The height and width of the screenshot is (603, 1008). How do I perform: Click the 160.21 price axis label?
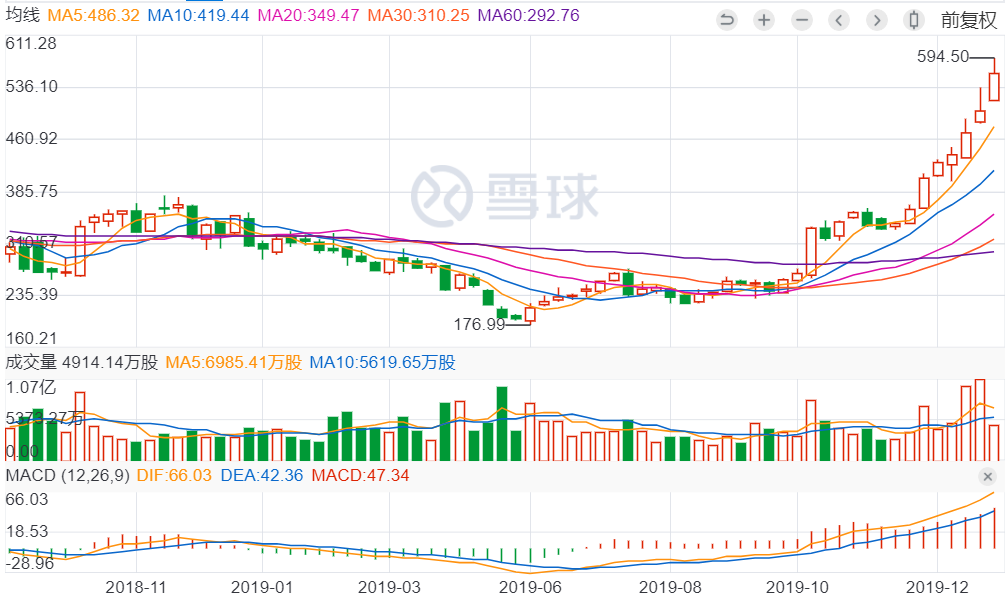[x=32, y=338]
